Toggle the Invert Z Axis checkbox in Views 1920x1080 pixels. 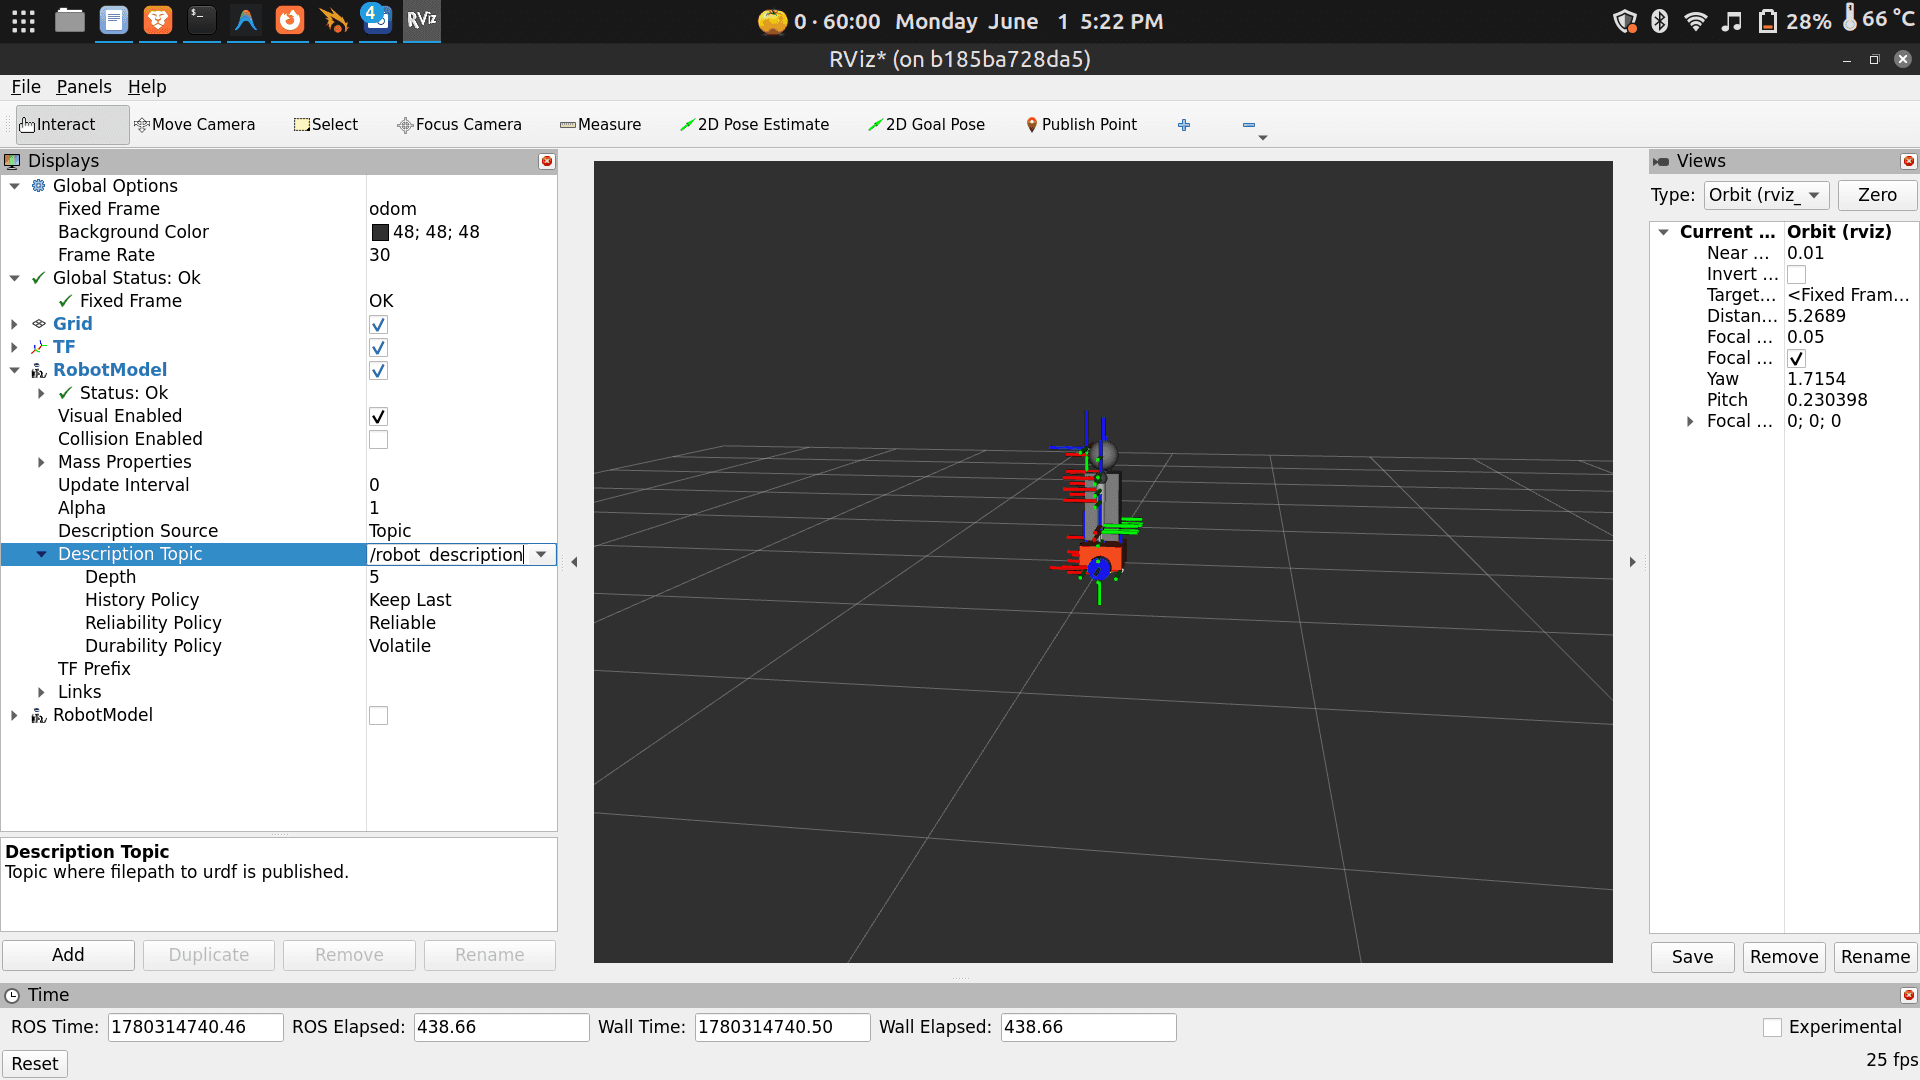tap(1796, 274)
